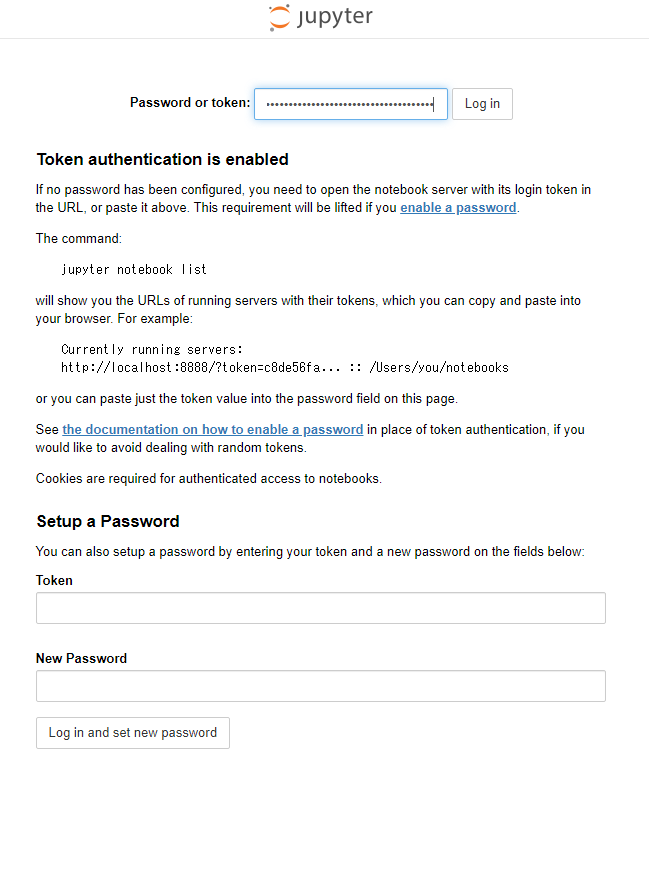Click the 'Currently running servers:' code line

pyautogui.click(x=152, y=350)
